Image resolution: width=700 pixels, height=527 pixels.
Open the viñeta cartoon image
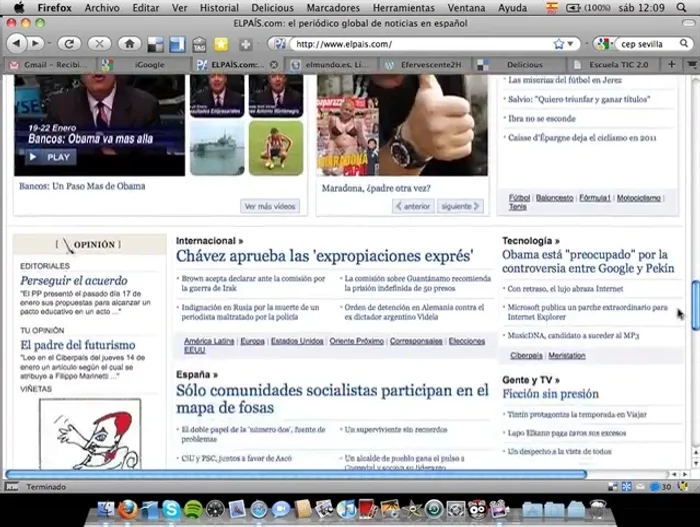click(x=90, y=433)
